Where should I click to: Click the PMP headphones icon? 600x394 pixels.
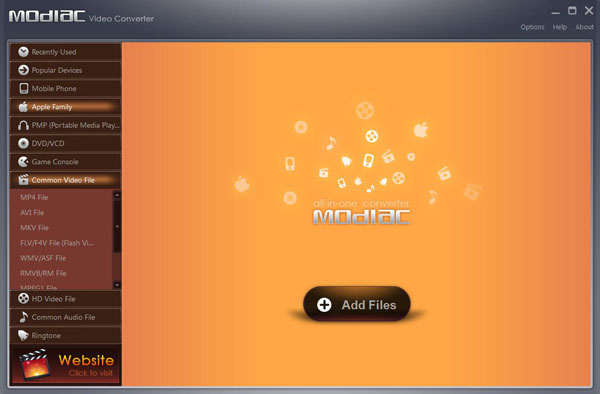(x=23, y=125)
